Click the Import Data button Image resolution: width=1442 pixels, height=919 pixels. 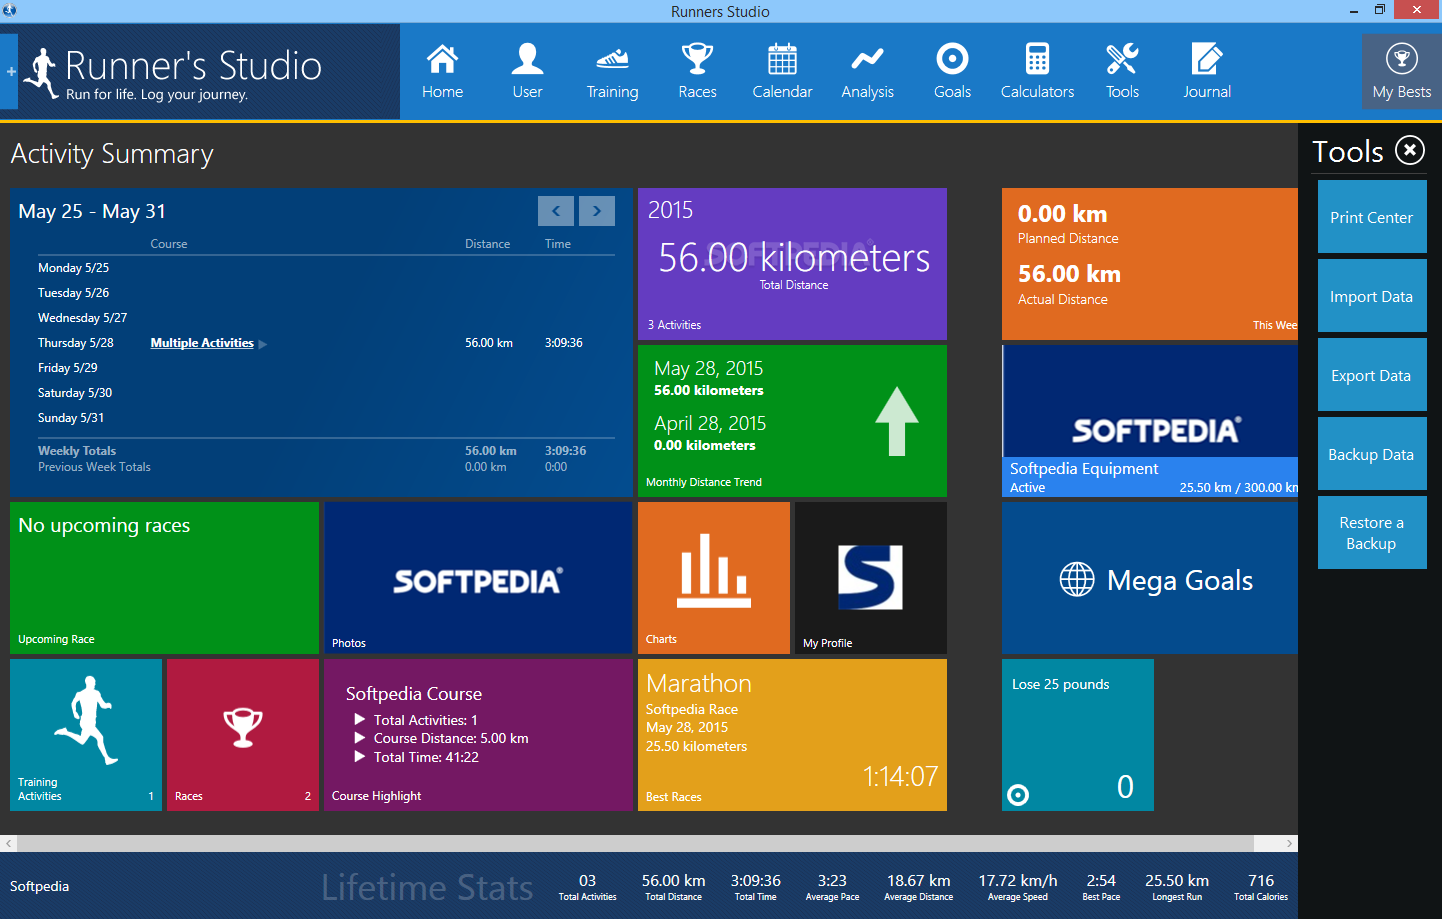tap(1372, 296)
